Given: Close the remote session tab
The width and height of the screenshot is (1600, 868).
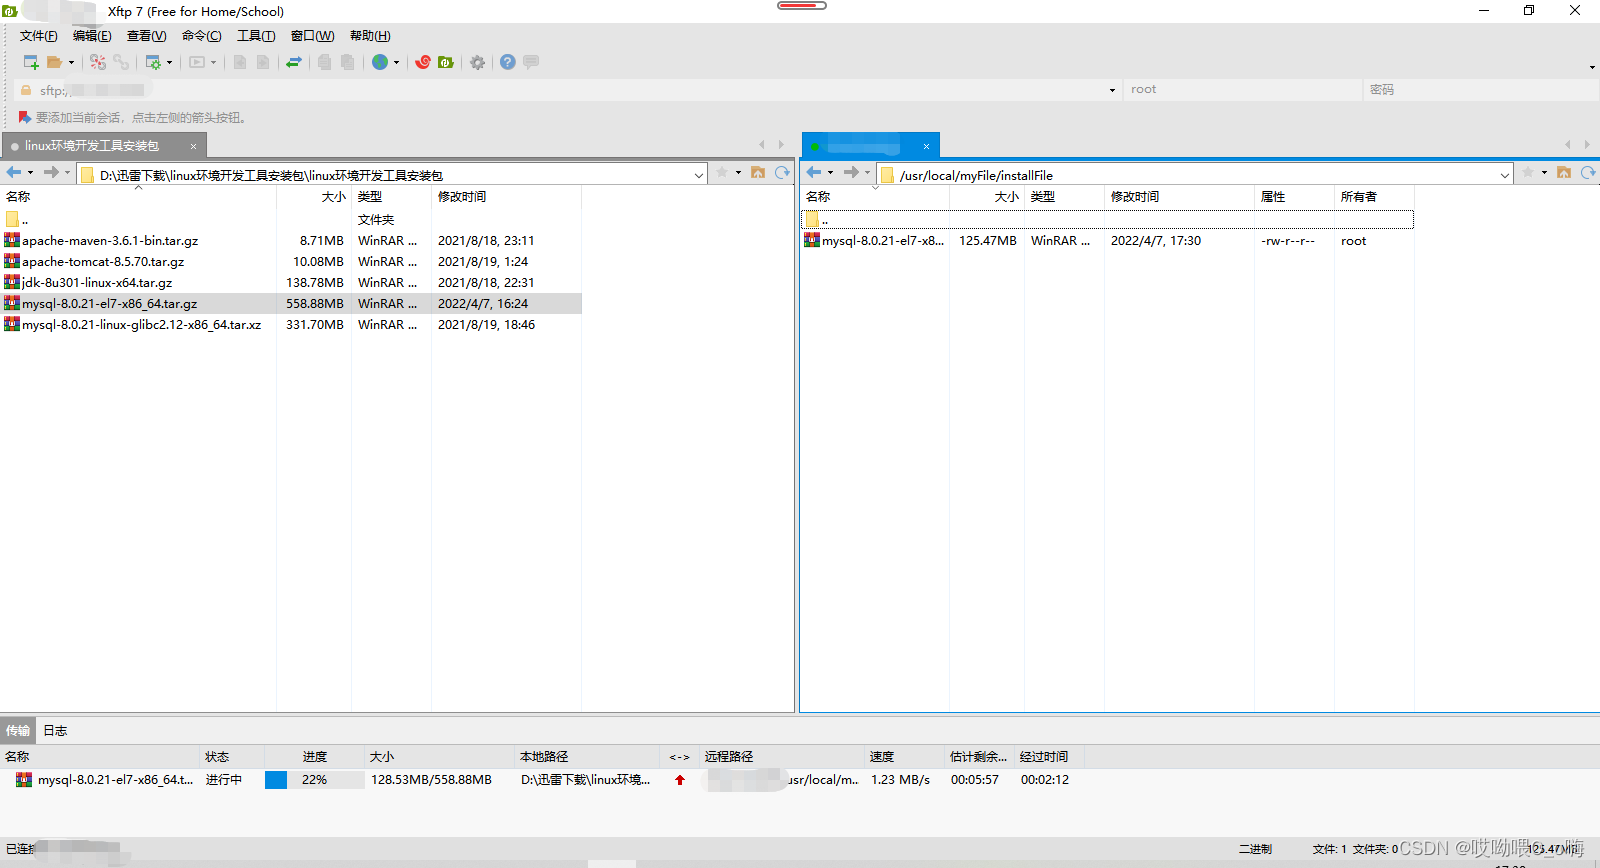Looking at the screenshot, I should pyautogui.click(x=926, y=146).
